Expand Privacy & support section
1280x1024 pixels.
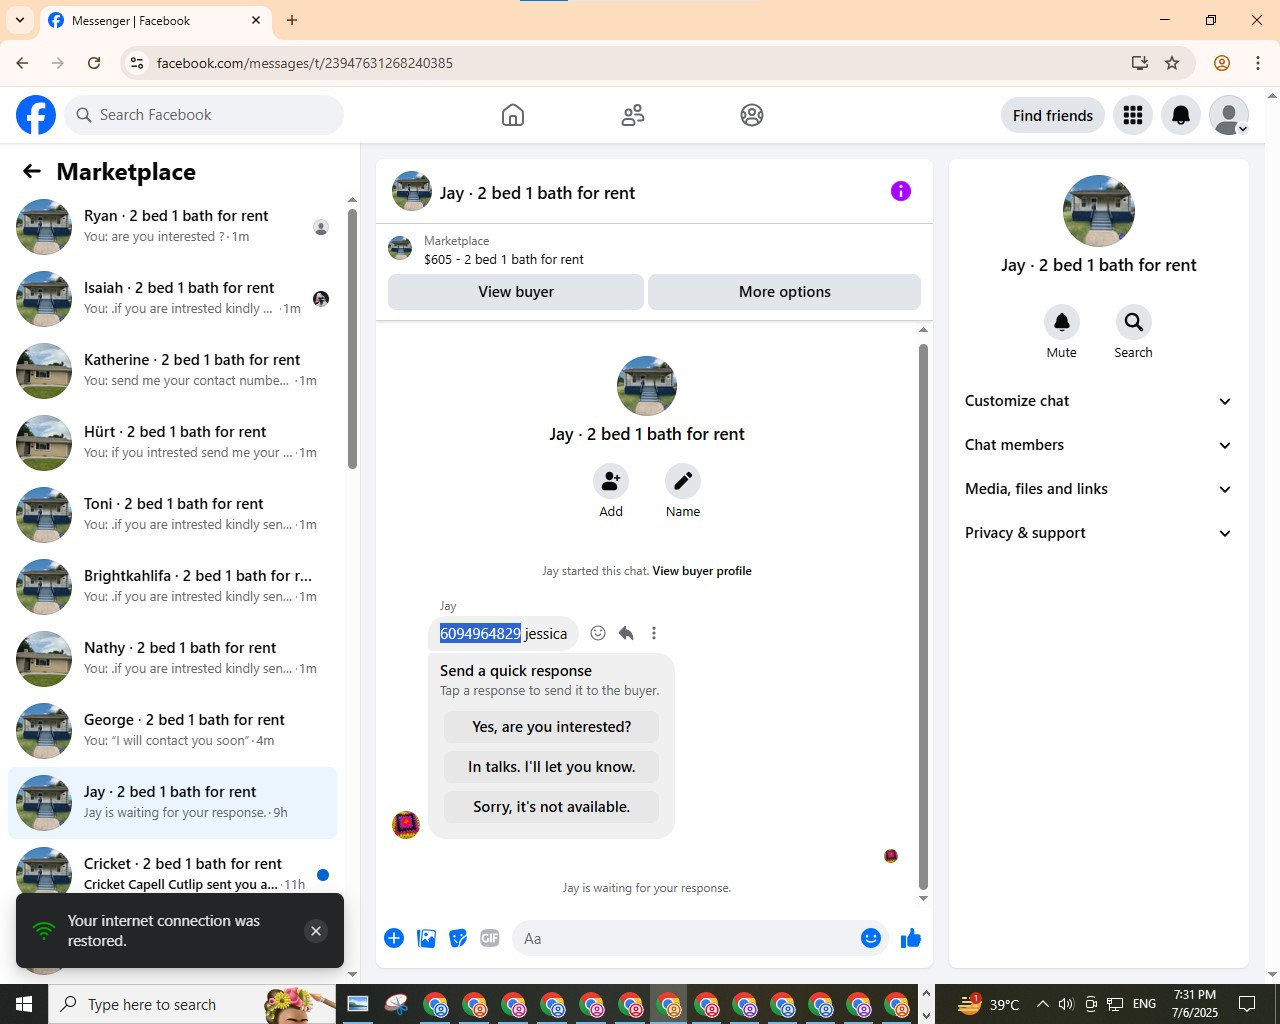[x=1098, y=533]
